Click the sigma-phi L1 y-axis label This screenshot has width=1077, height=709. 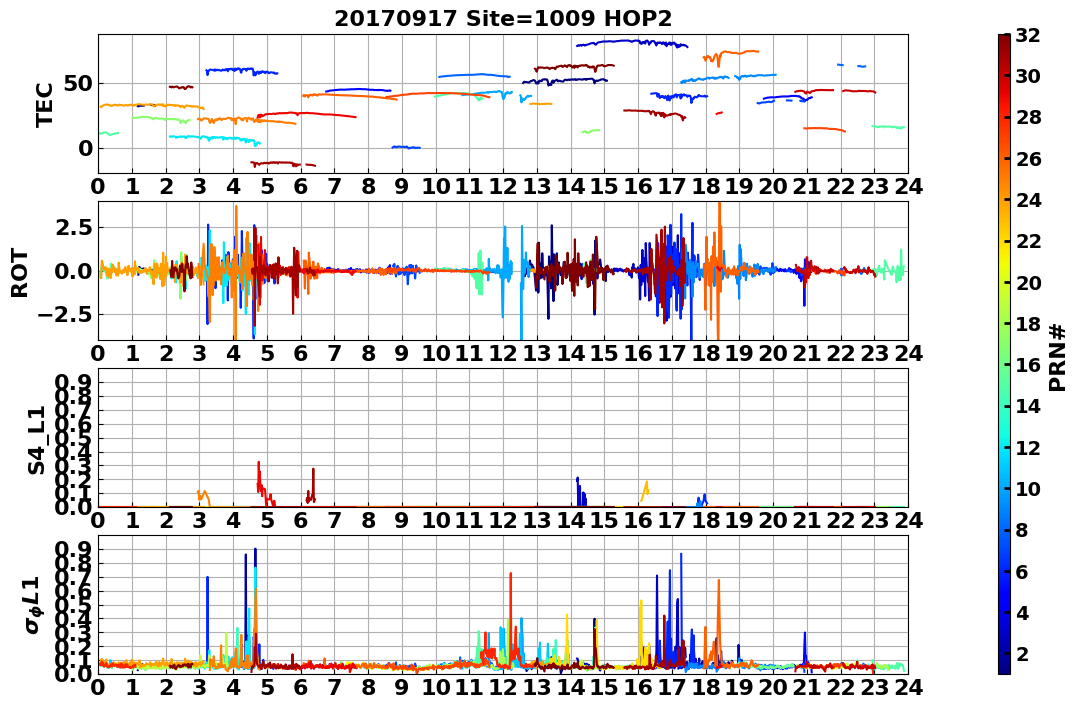33,604
